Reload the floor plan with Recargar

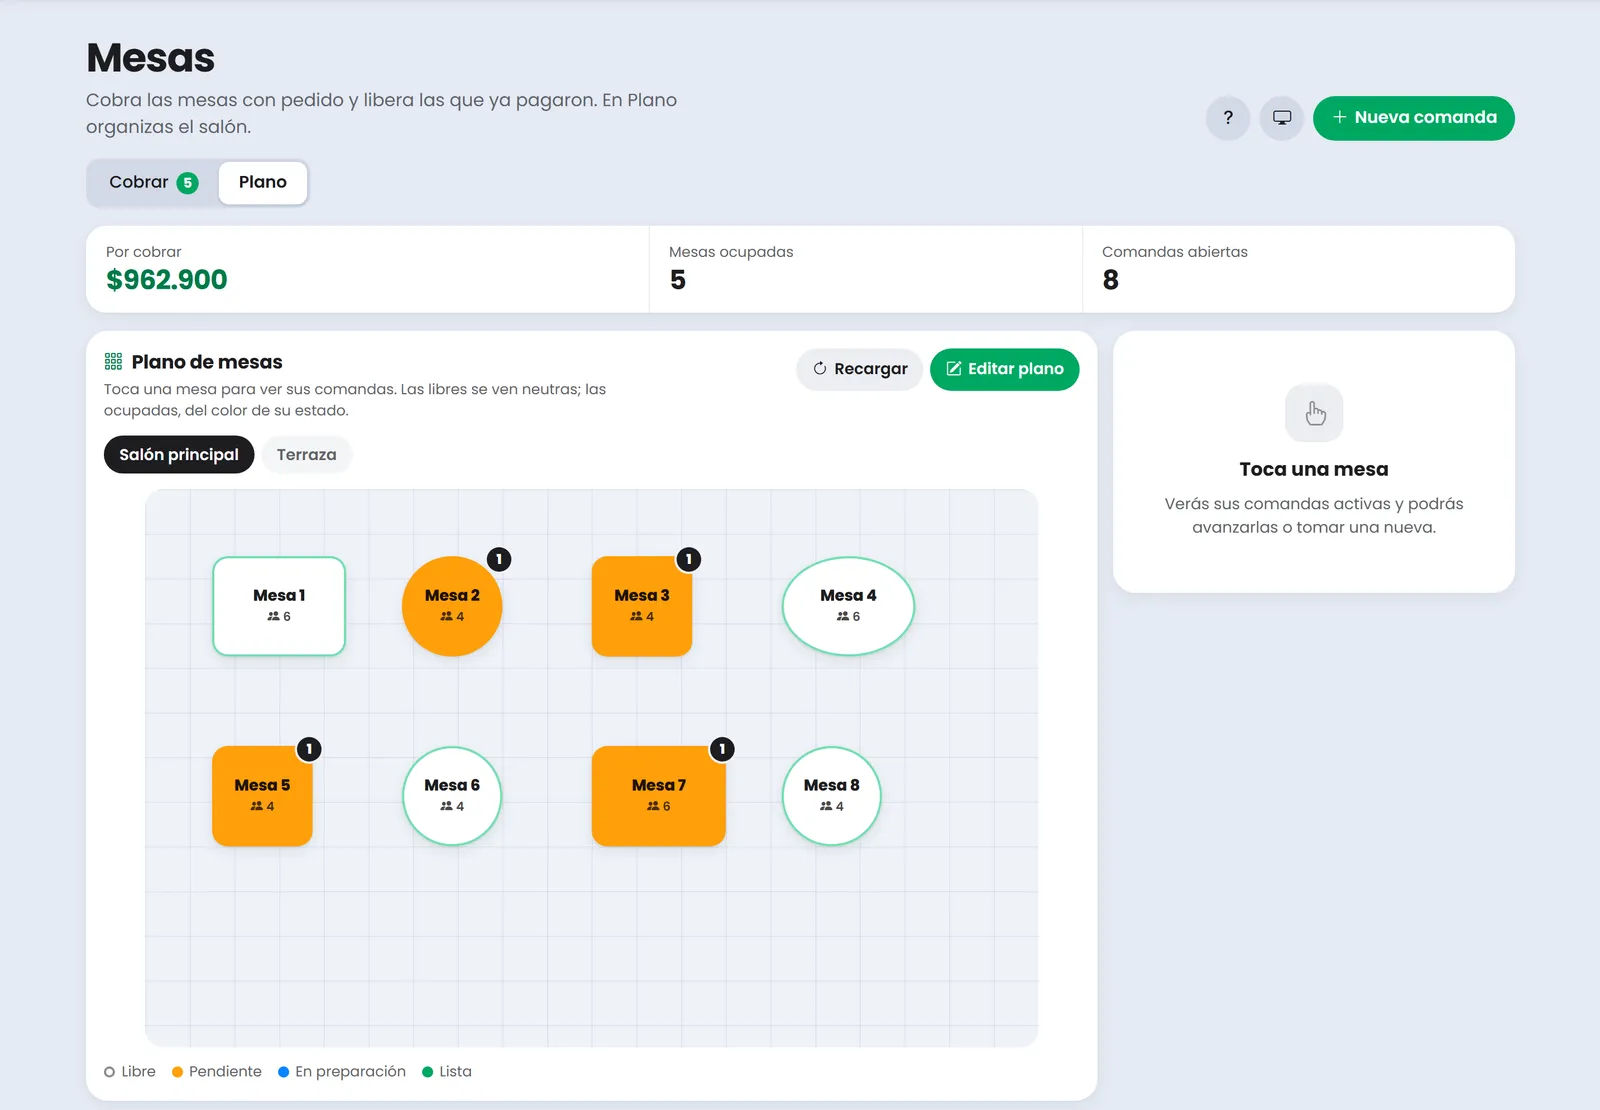[x=860, y=369]
